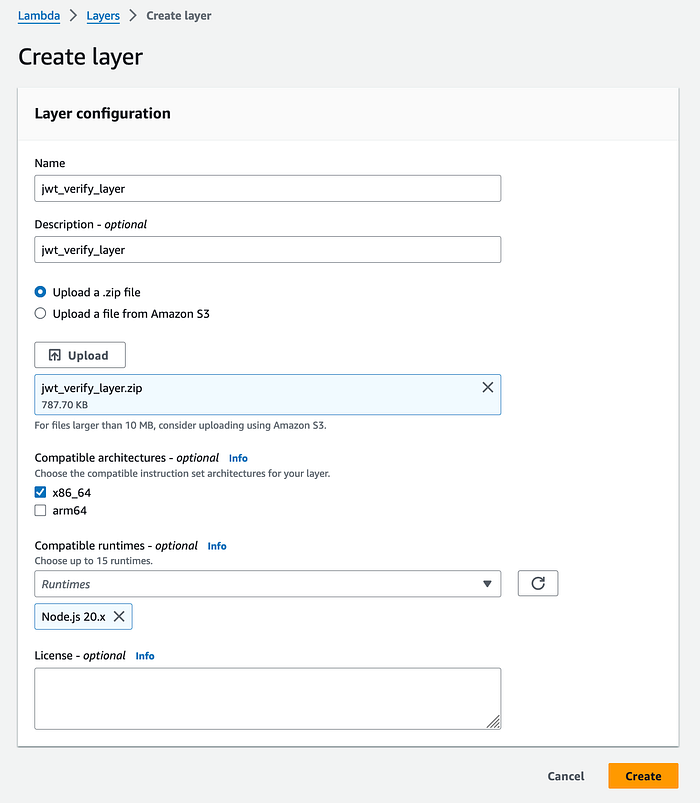
Task: Enable the arm64 architecture checkbox
Action: [41, 511]
